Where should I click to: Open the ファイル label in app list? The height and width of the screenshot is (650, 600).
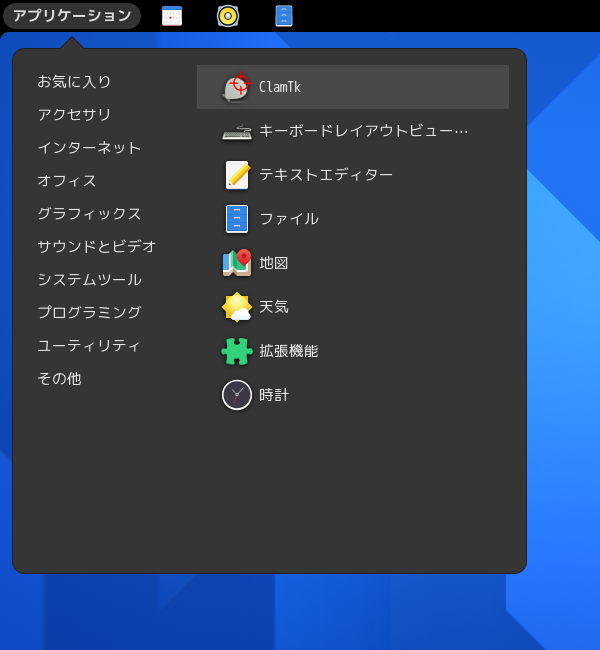[x=289, y=219]
